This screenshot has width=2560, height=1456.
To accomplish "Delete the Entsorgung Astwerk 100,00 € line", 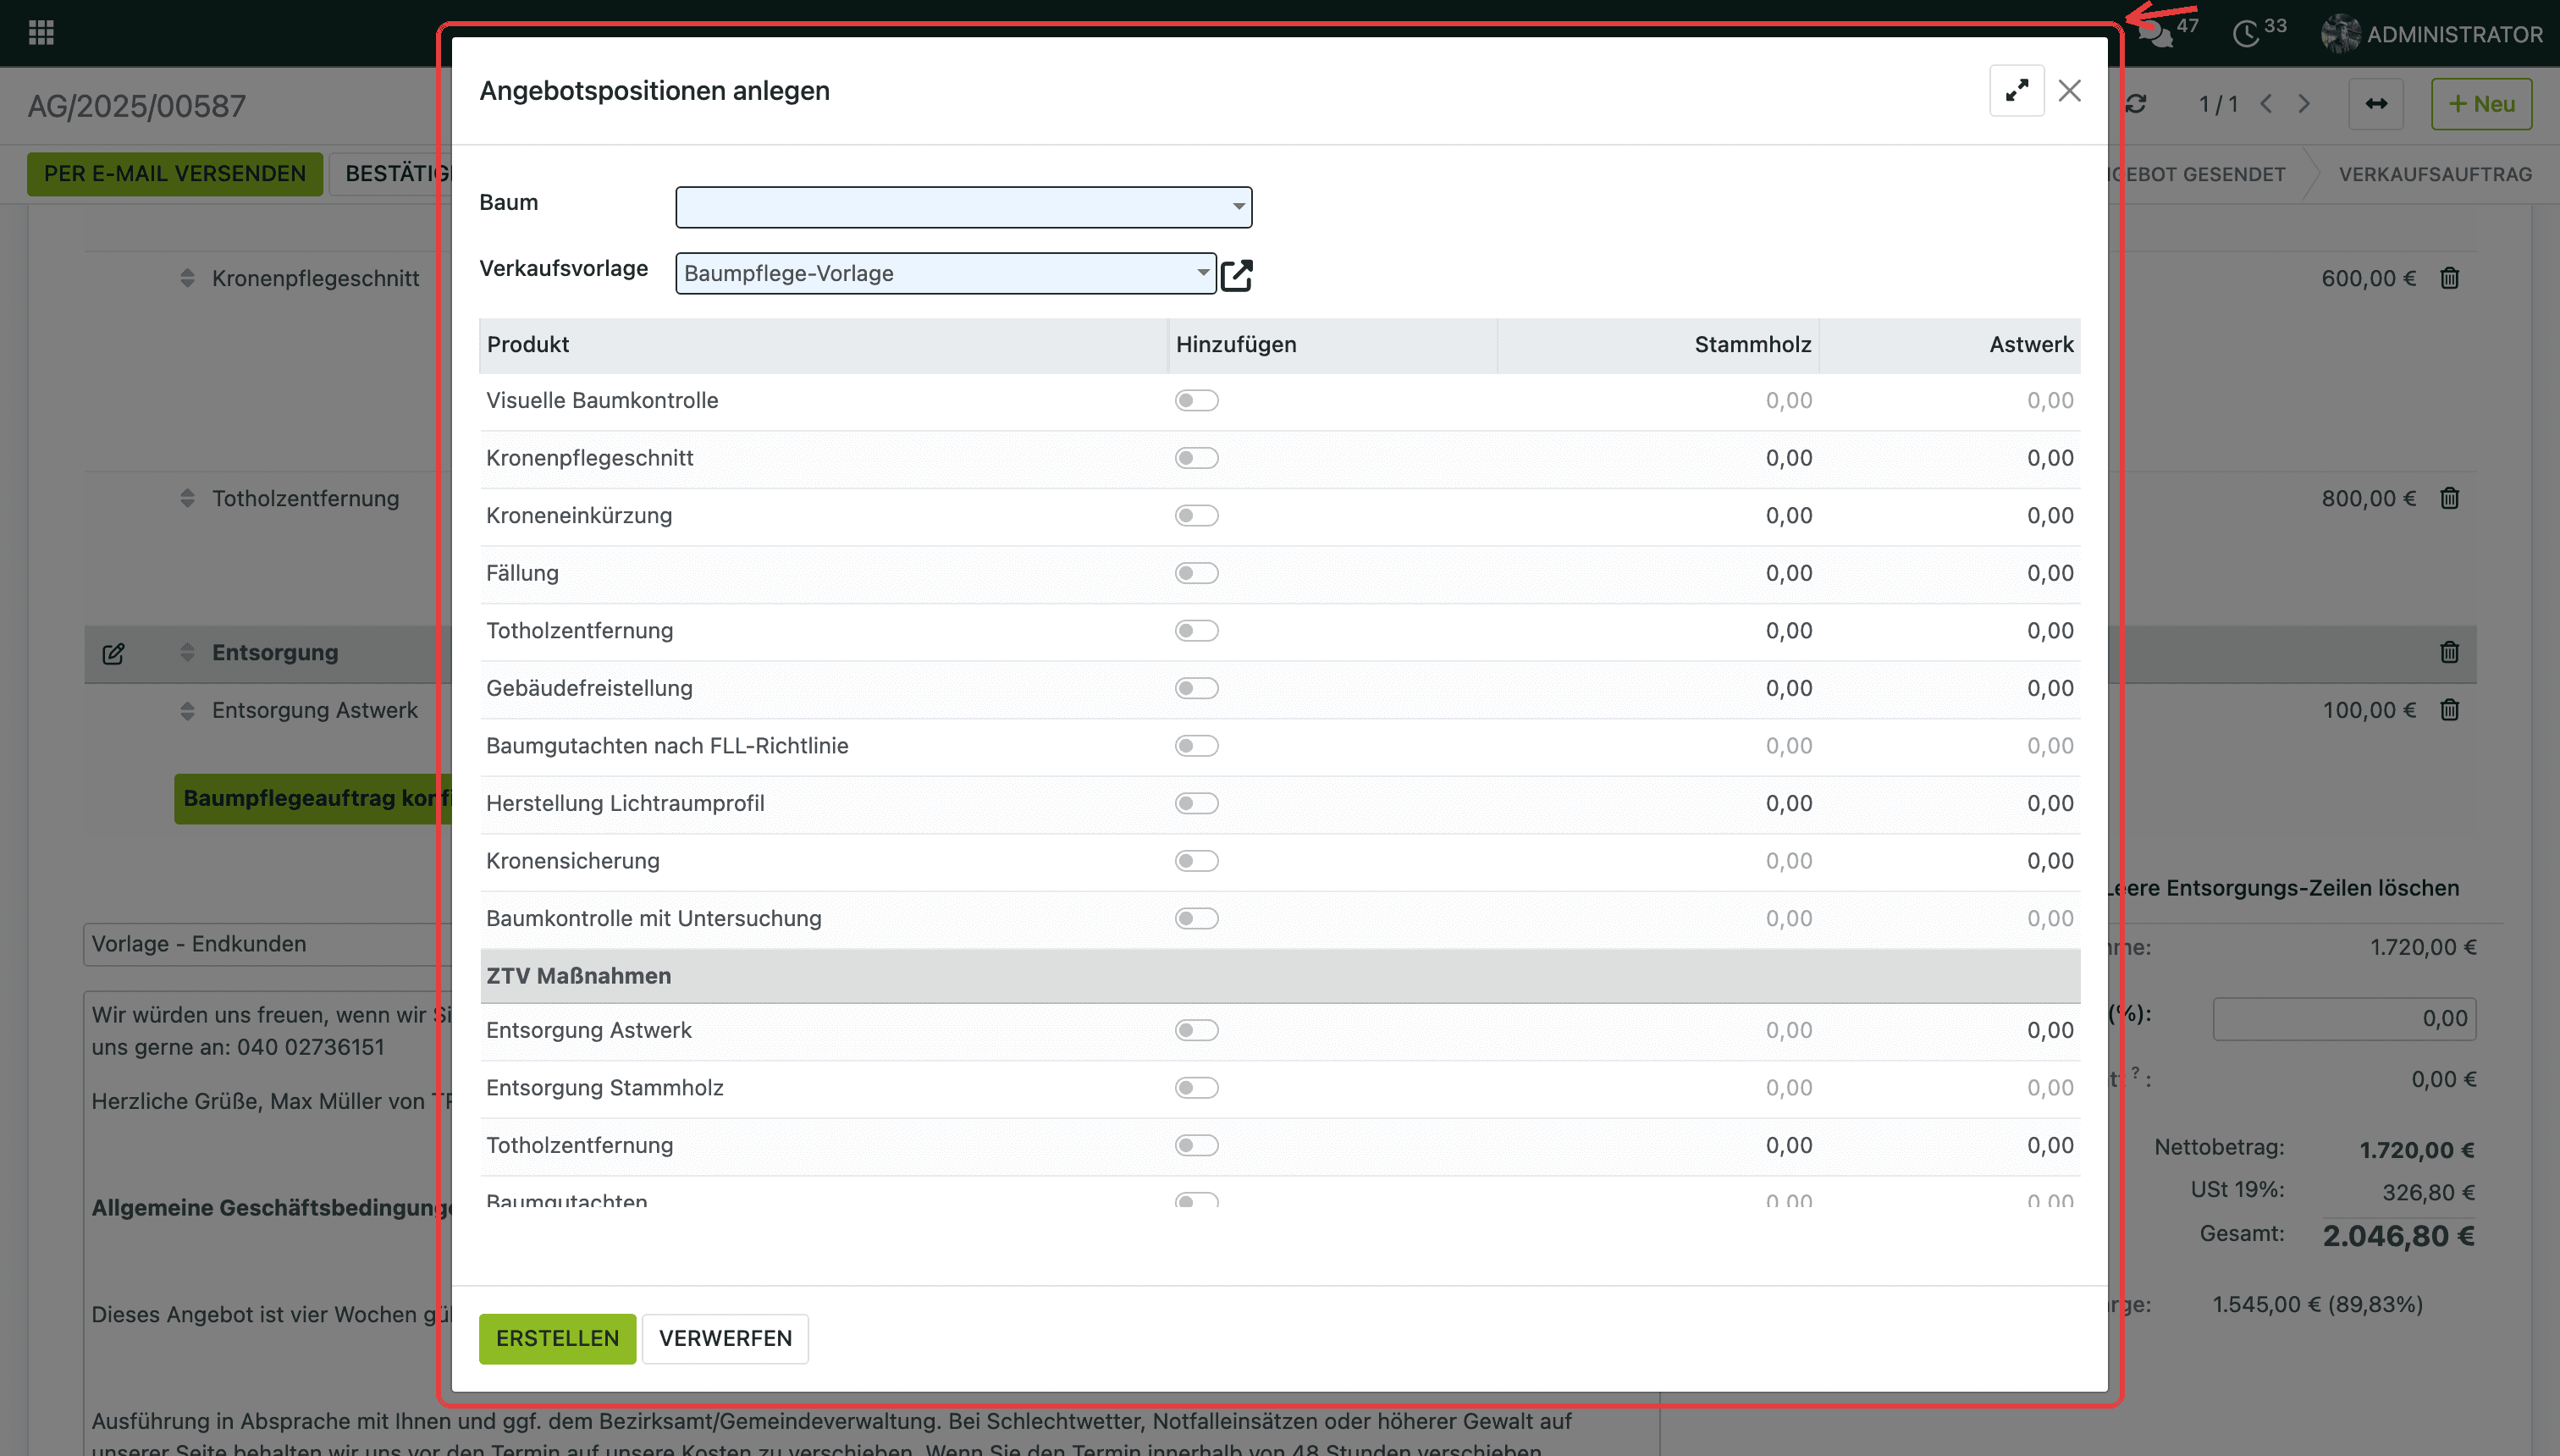I will (x=2449, y=710).
